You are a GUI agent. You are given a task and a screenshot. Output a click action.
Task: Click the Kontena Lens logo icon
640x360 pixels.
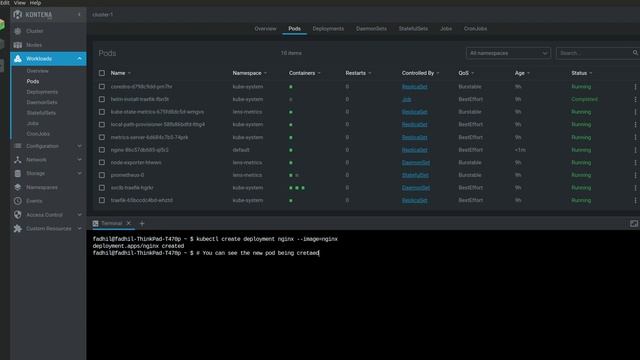pos(18,15)
